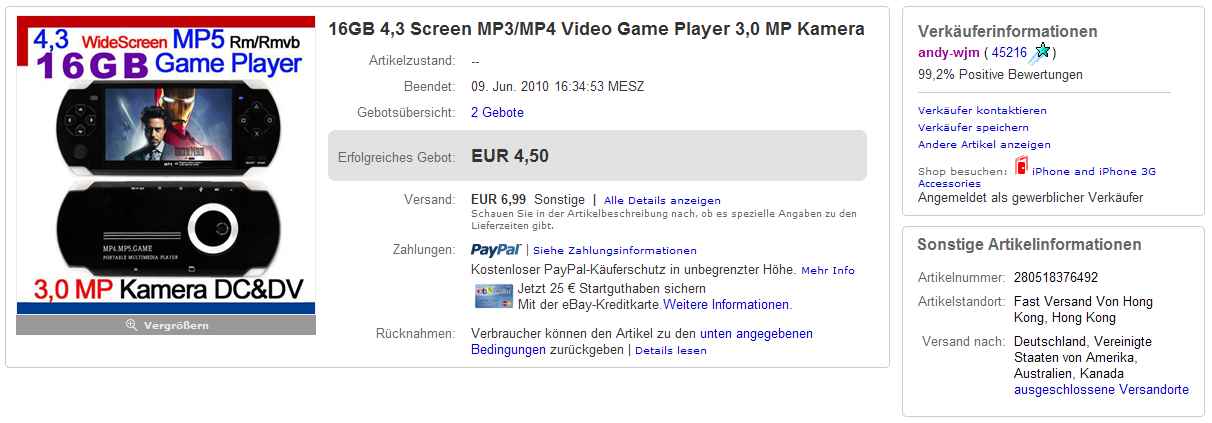This screenshot has height=423, width=1212.
Task: Click the PayPal logo
Action: coord(495,249)
